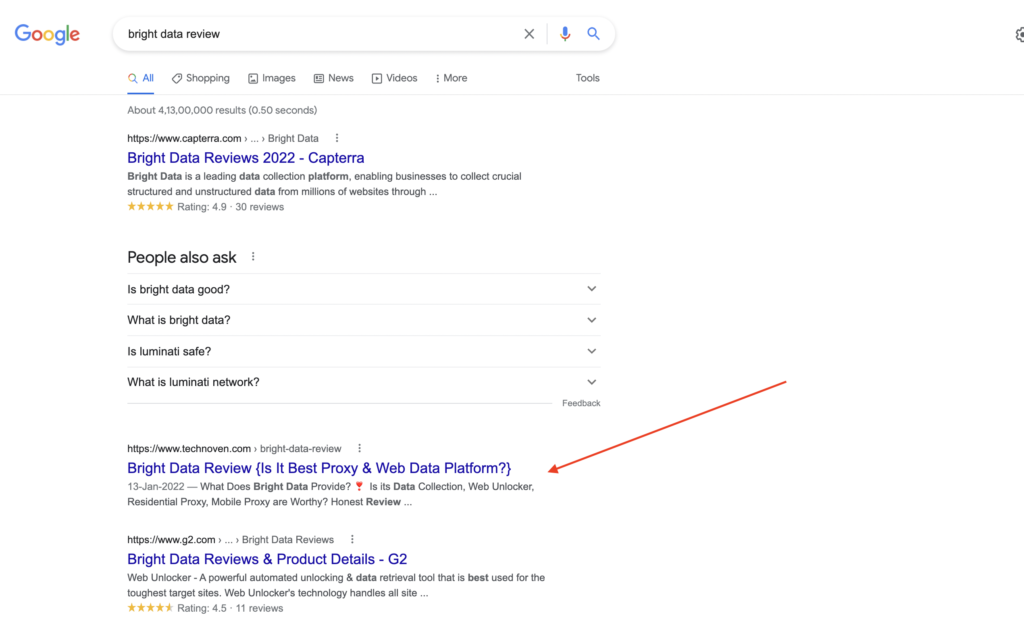Switch to the Shopping tab
The image size is (1024, 631).
[x=200, y=78]
